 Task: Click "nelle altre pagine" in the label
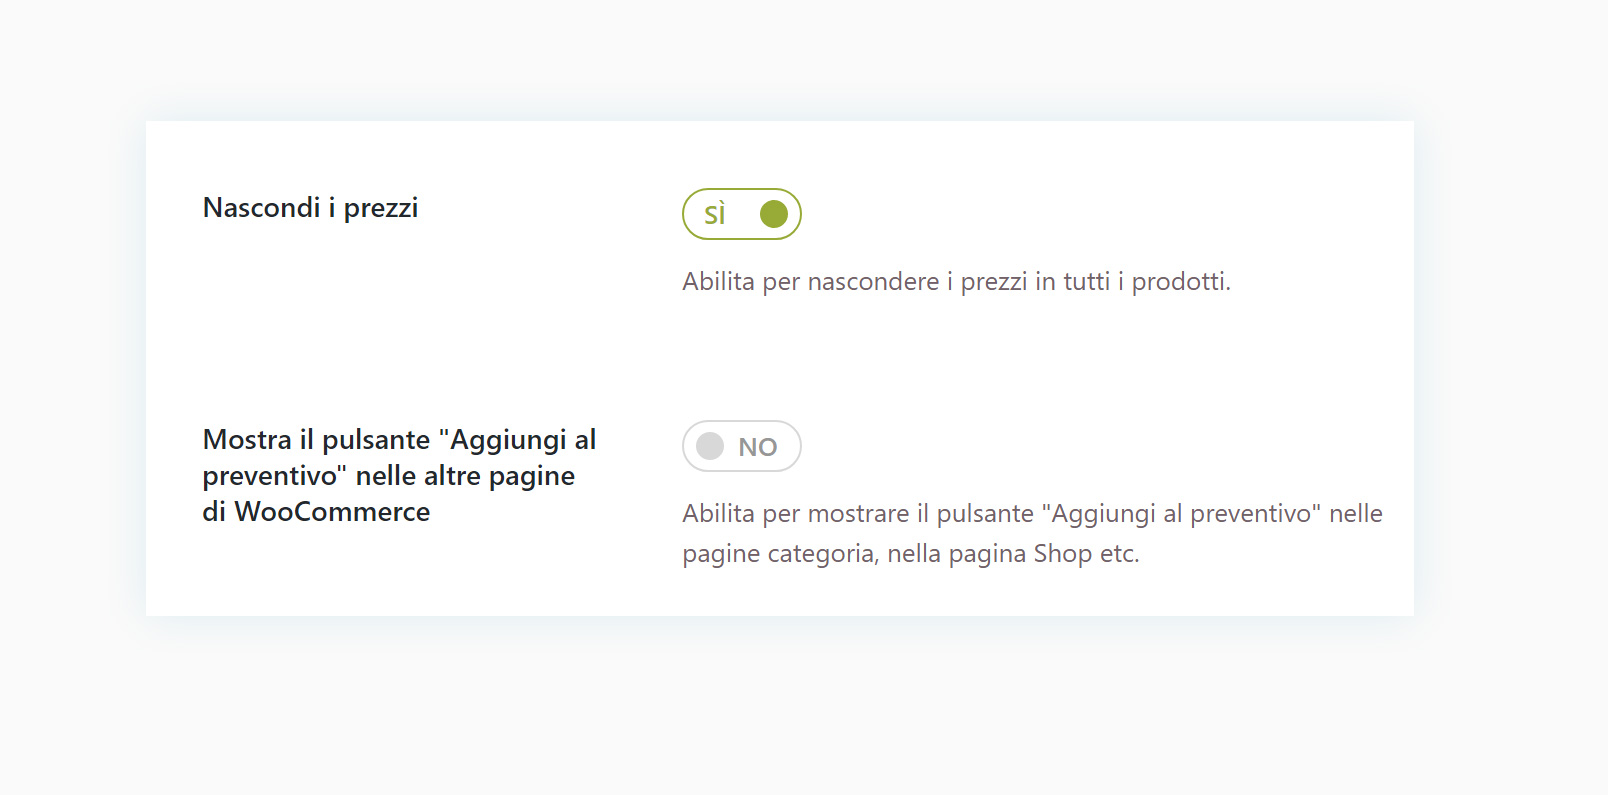(465, 476)
